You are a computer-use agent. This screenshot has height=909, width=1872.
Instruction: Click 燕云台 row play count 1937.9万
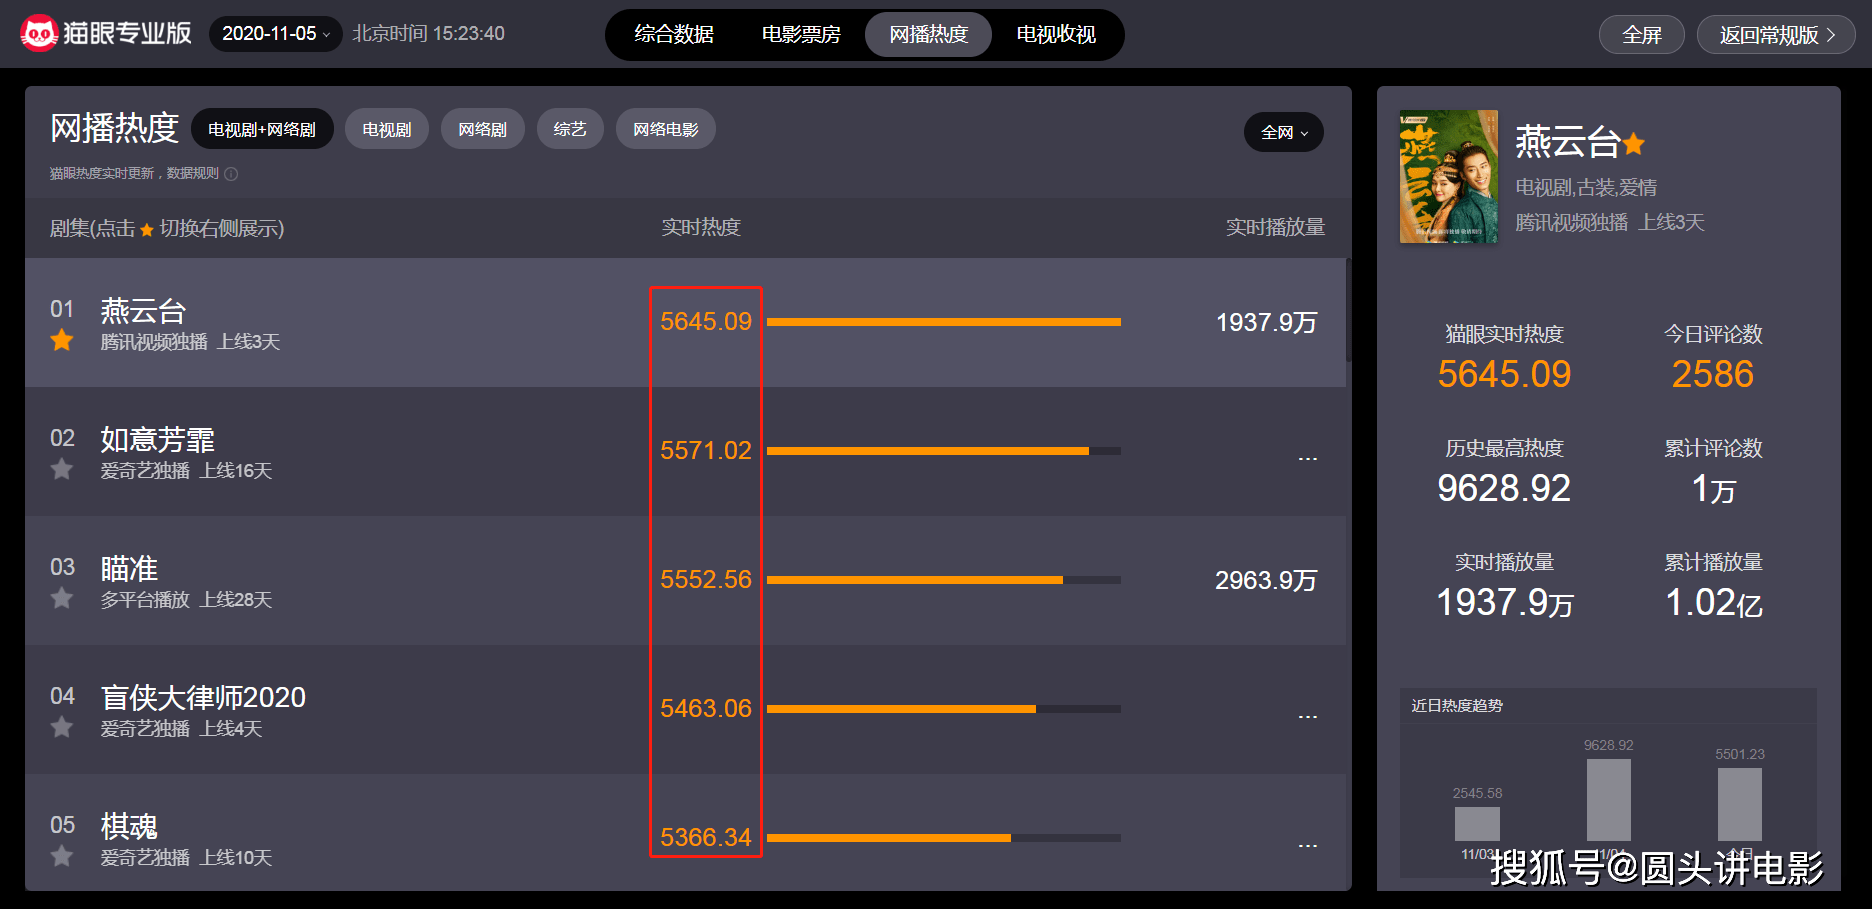point(1266,322)
